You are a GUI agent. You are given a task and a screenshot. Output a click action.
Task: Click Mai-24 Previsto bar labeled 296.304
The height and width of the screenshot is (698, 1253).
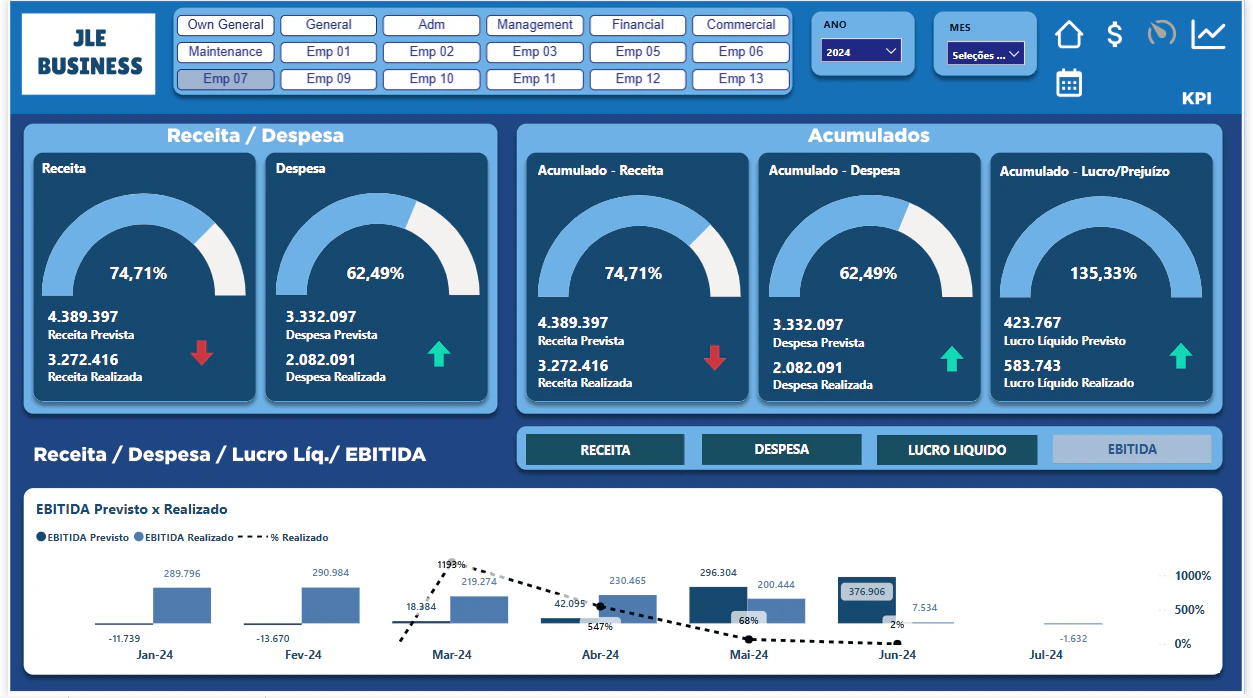tap(718, 606)
